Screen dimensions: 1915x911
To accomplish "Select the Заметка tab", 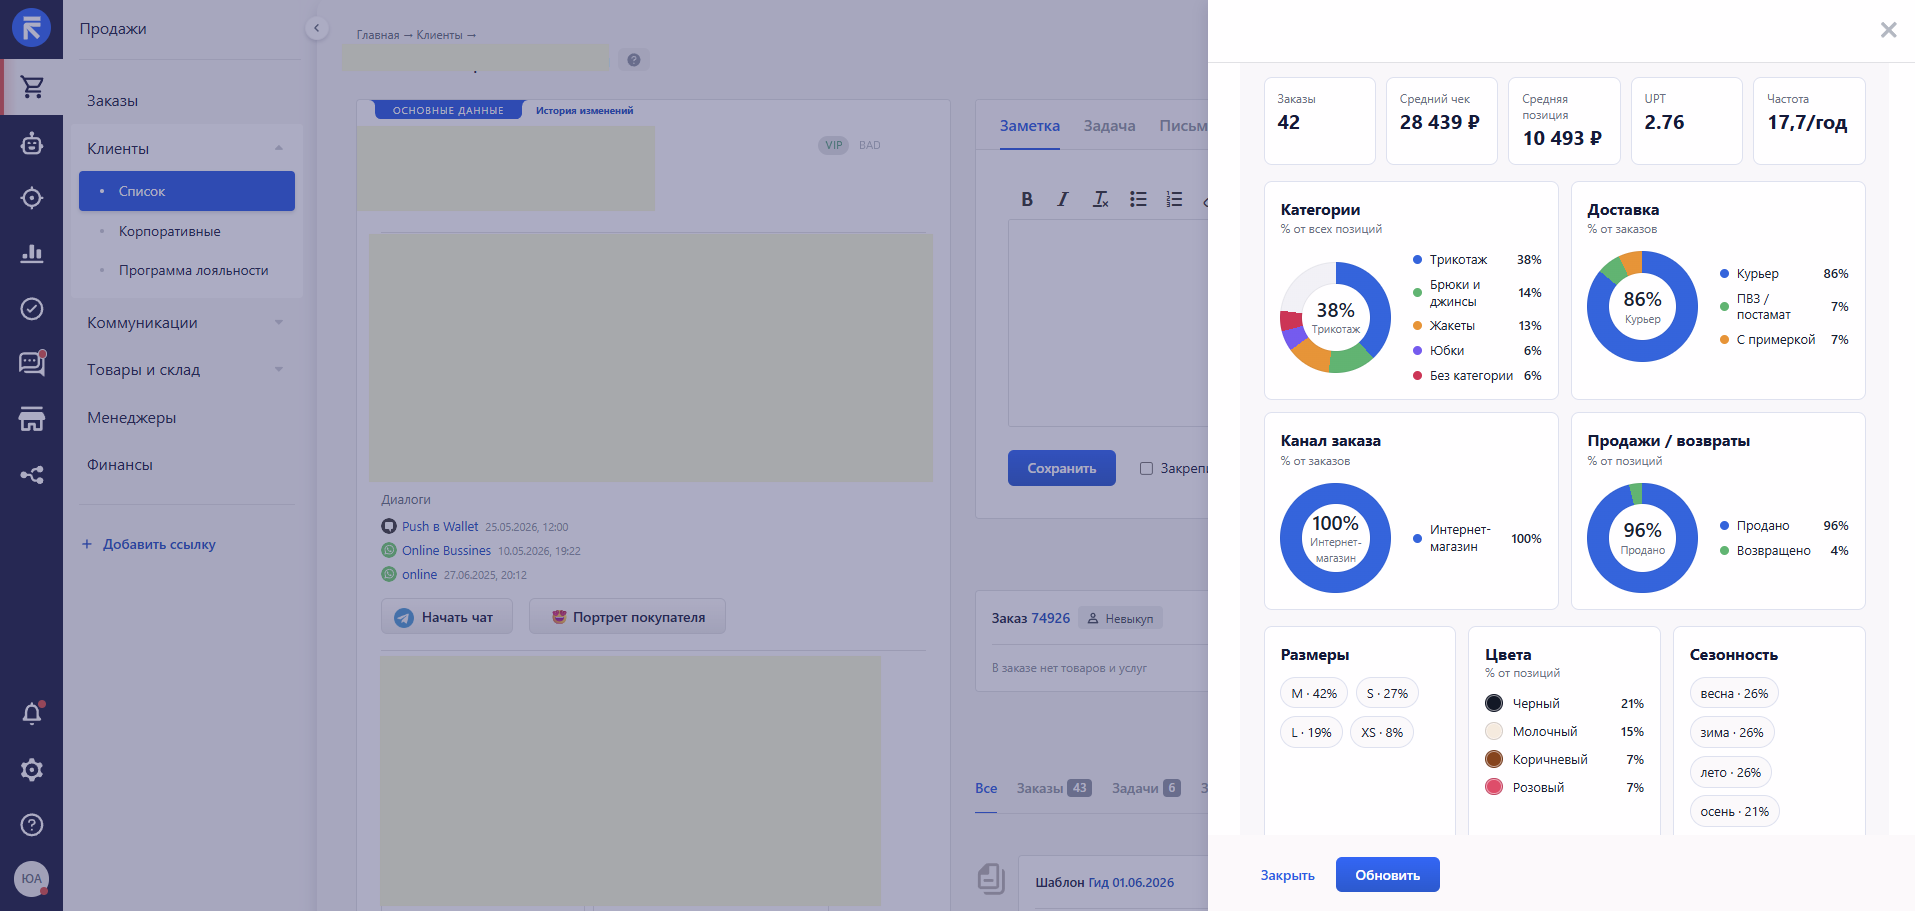I will (x=1030, y=126).
